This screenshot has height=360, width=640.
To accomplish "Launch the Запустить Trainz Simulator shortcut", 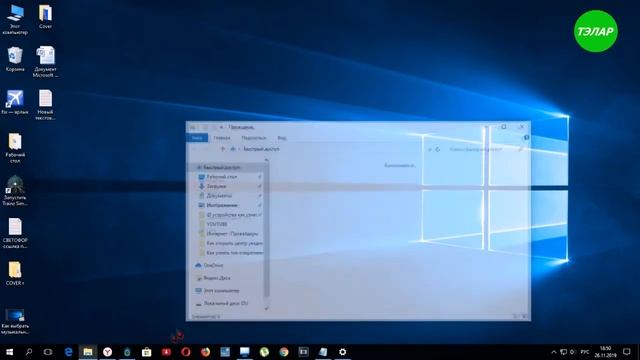I will (x=15, y=191).
